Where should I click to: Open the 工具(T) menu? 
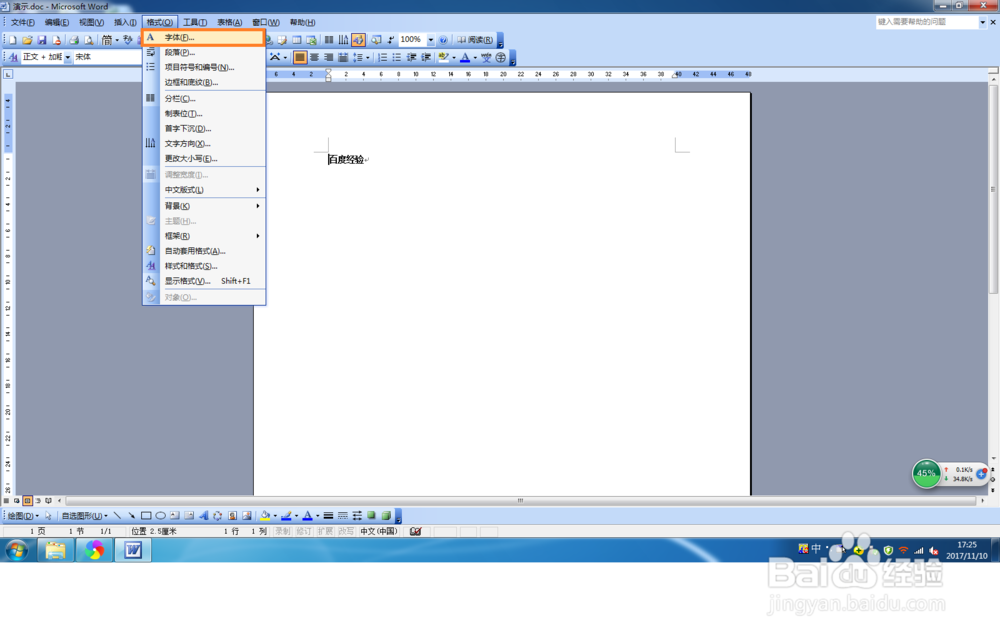(195, 22)
